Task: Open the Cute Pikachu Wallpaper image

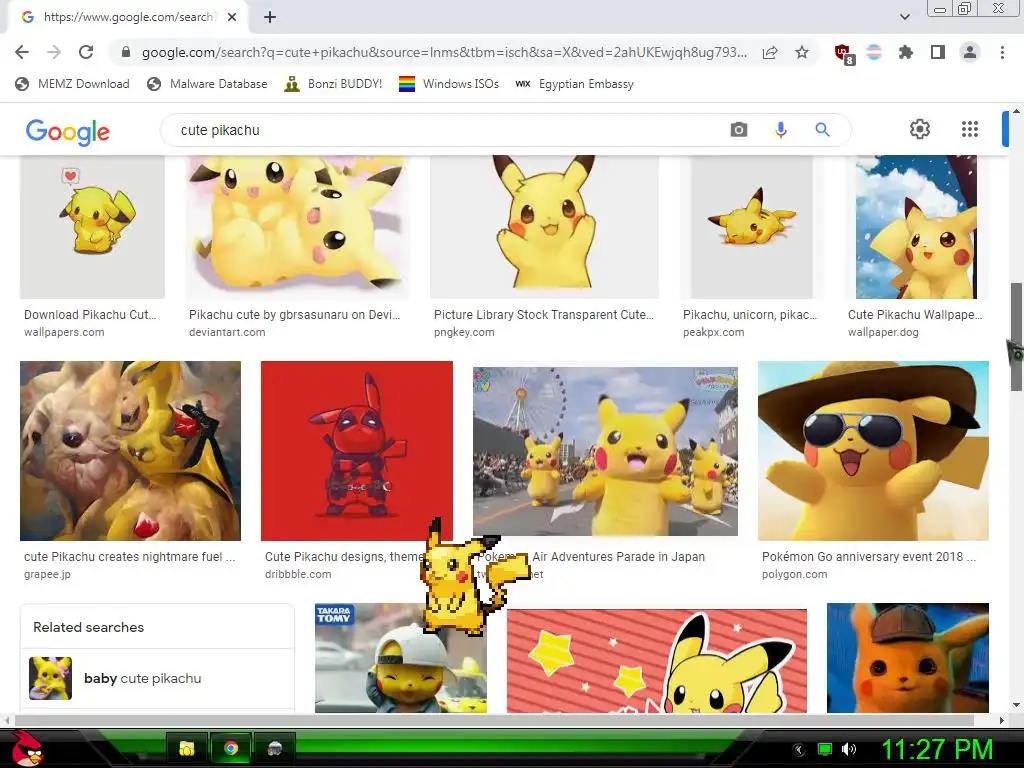Action: point(916,227)
